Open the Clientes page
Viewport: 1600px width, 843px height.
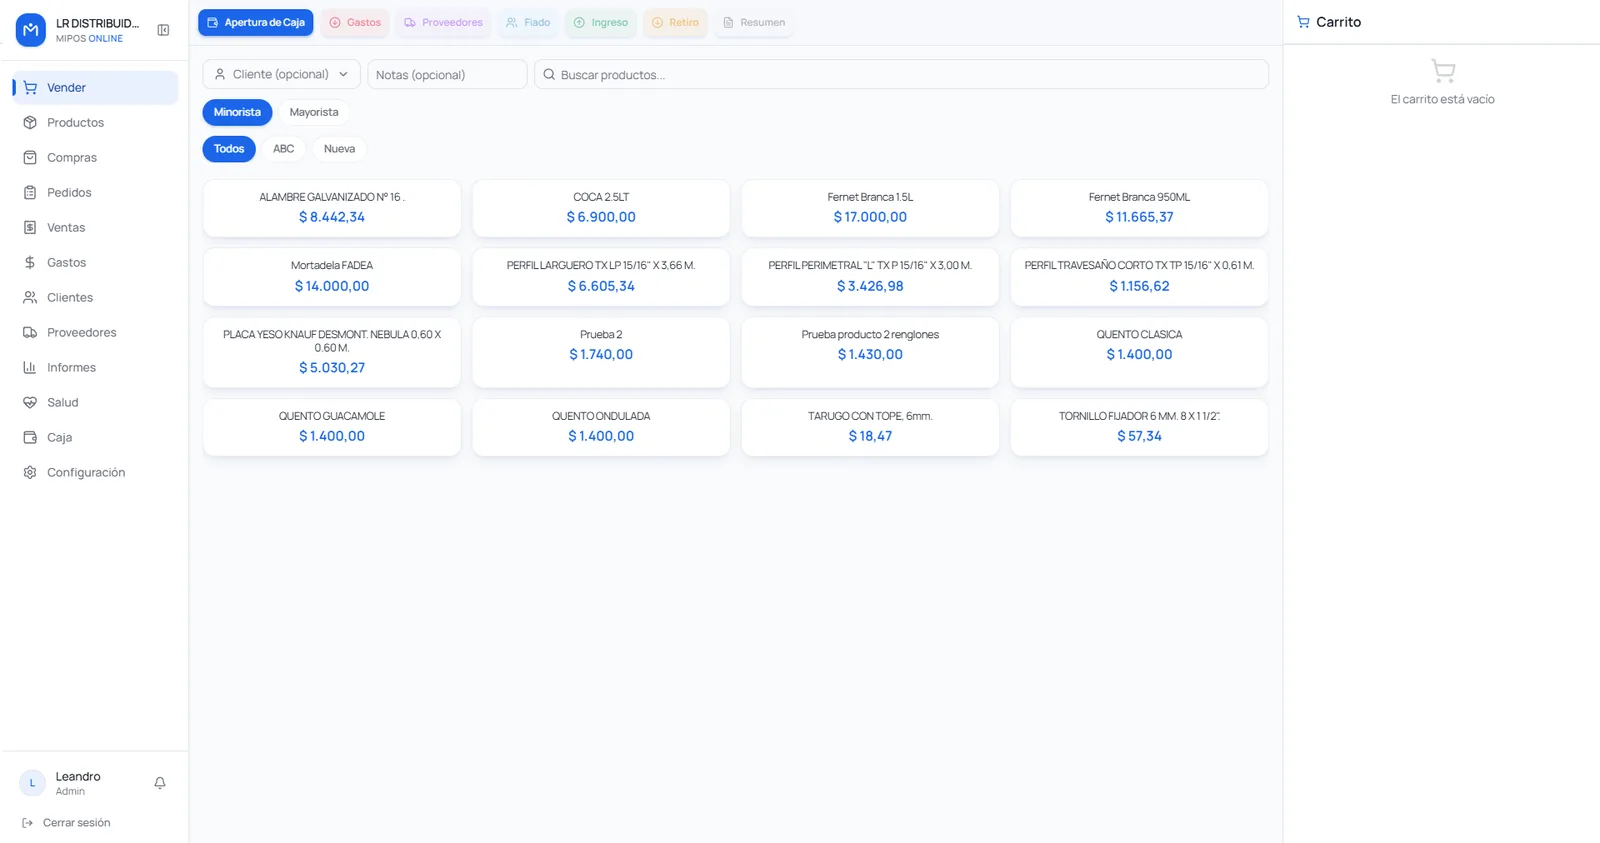coord(95,298)
